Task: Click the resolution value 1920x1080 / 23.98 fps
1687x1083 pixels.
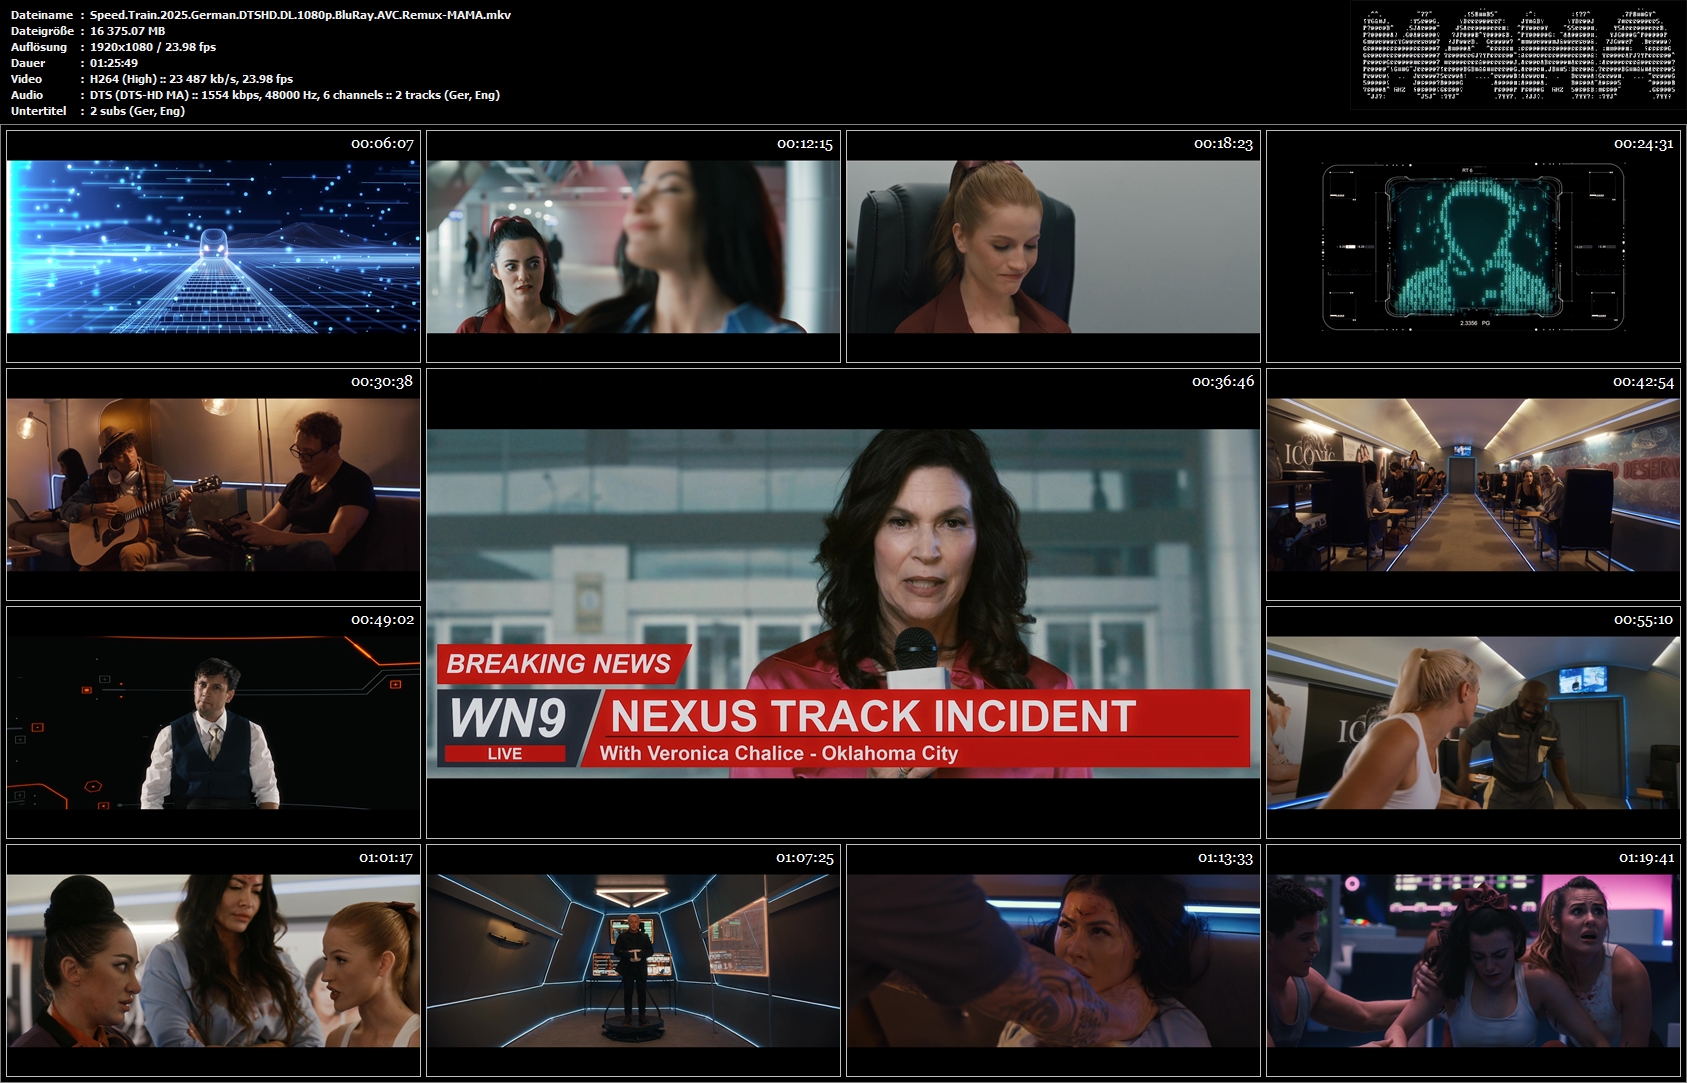Action: coord(153,47)
